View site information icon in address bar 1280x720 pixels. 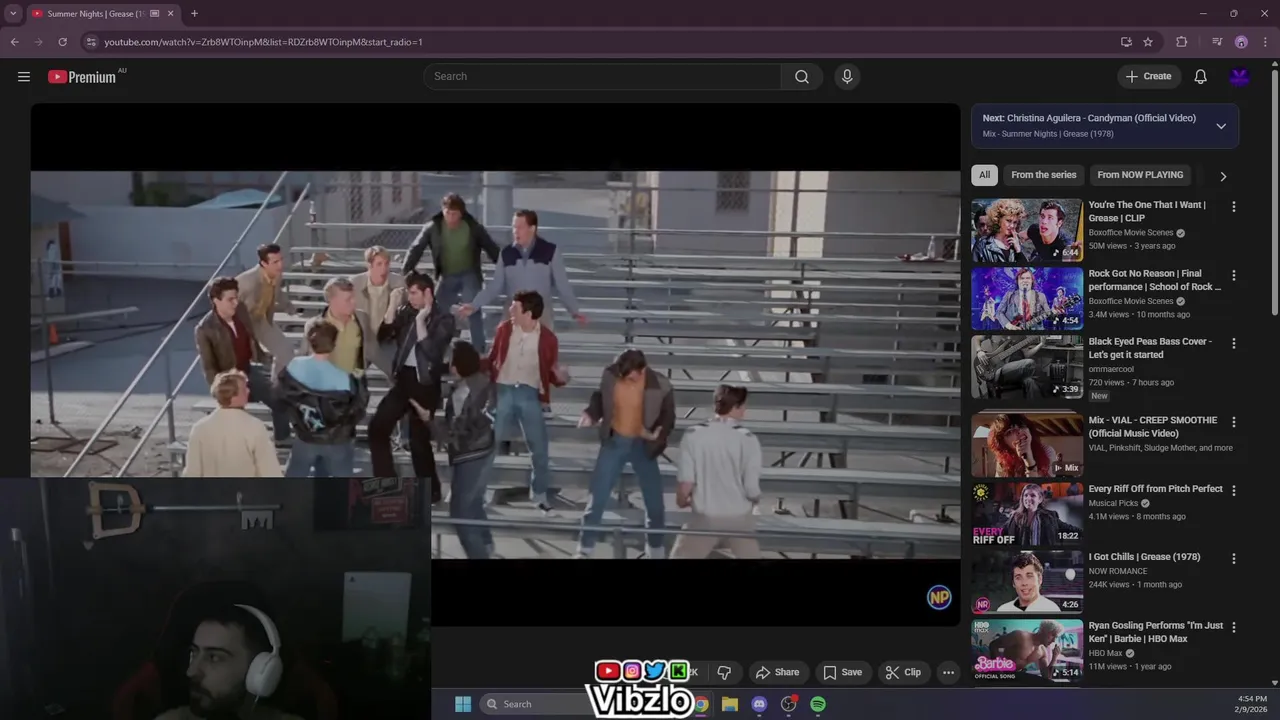coord(91,42)
